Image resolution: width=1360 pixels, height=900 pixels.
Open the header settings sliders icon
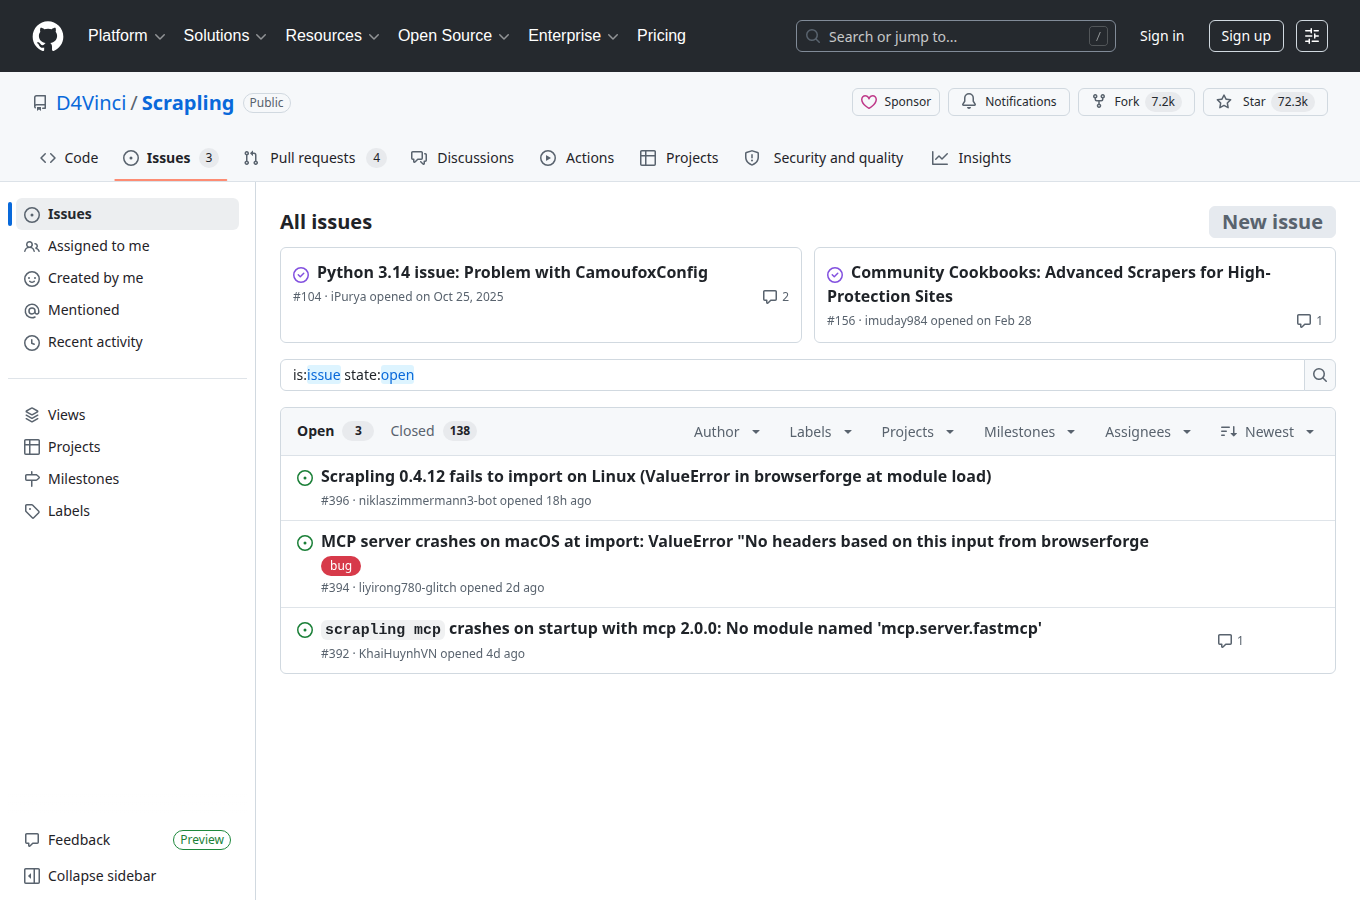1312,36
